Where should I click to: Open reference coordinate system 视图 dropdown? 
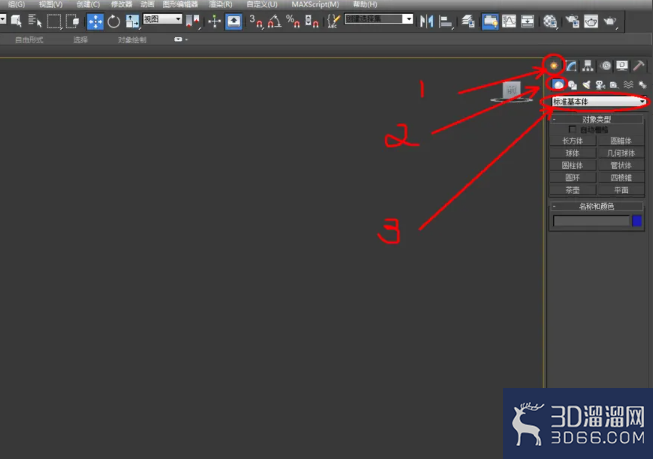click(162, 19)
